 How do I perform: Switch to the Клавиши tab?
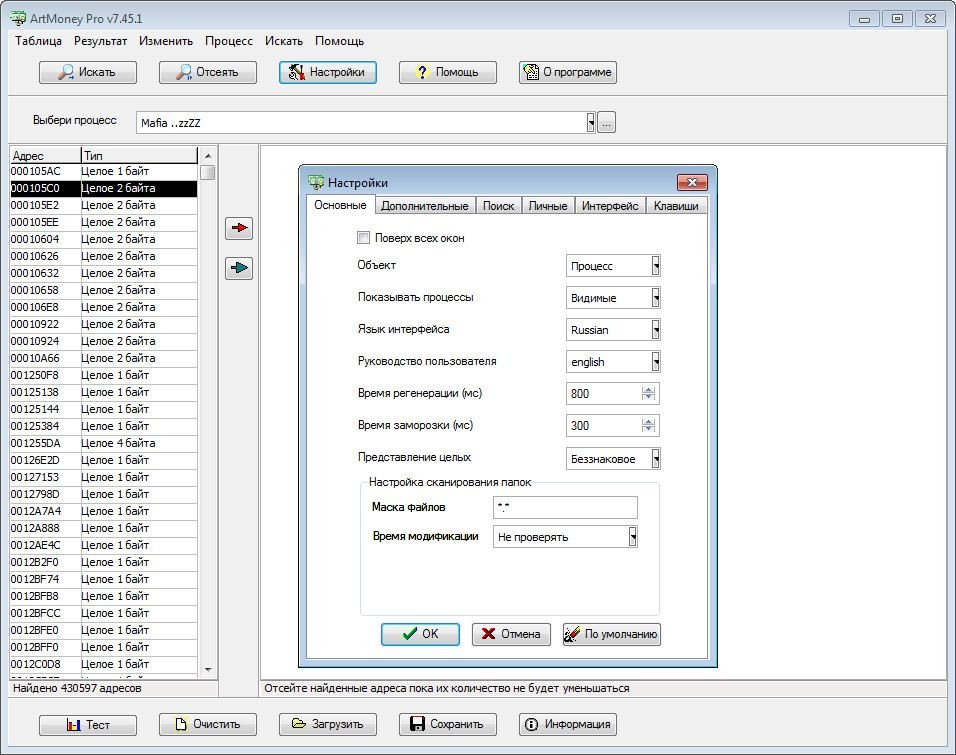(676, 206)
